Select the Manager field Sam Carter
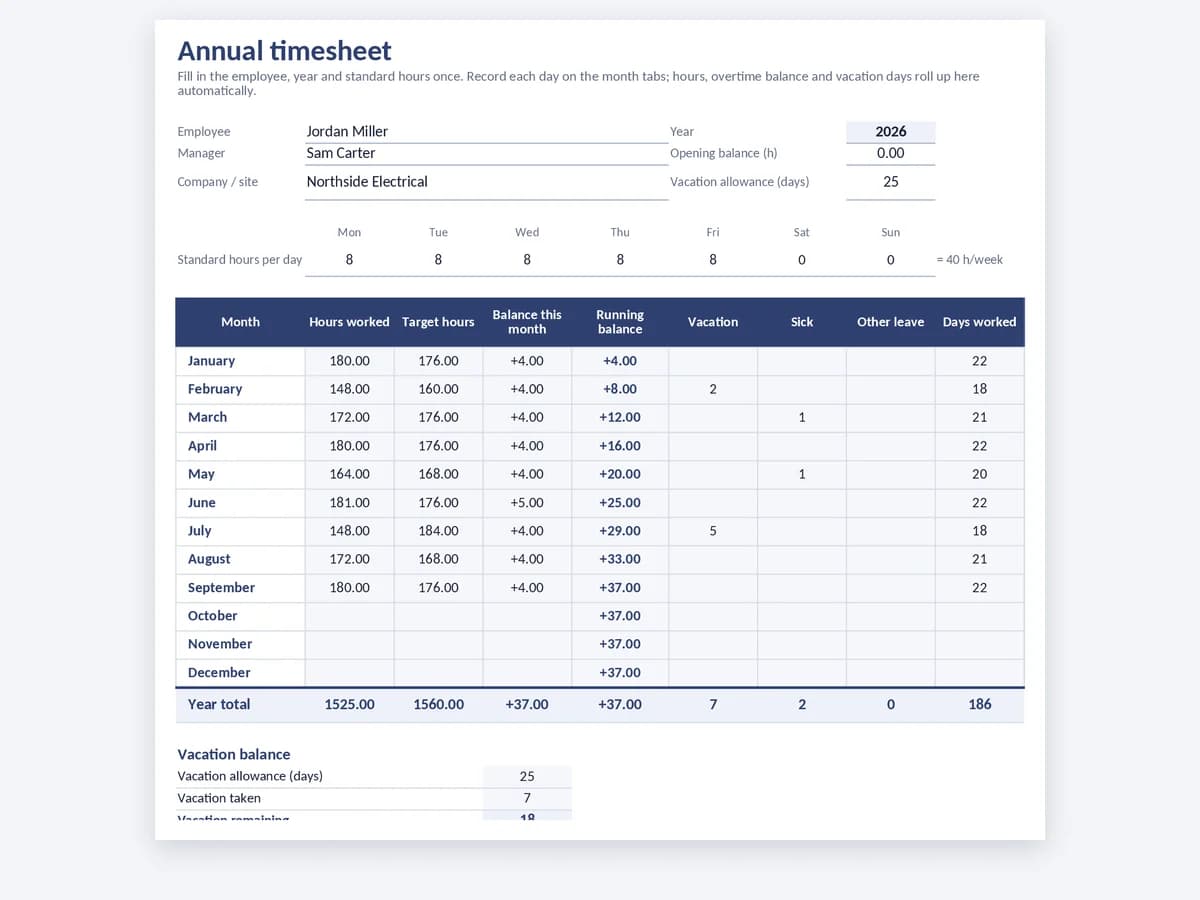1200x900 pixels. coord(486,154)
